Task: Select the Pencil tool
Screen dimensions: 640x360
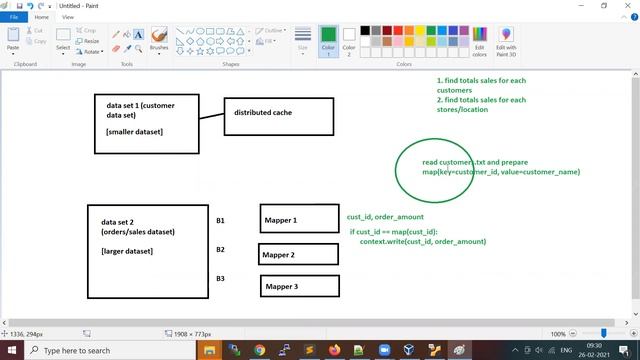Action: (116, 35)
